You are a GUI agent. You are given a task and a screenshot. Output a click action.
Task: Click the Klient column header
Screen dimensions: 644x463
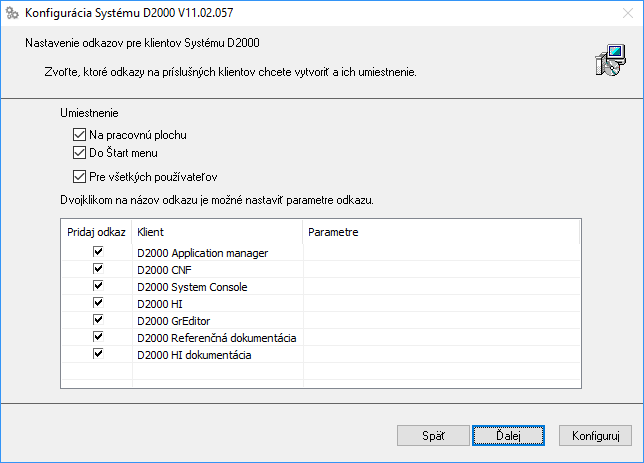217,232
